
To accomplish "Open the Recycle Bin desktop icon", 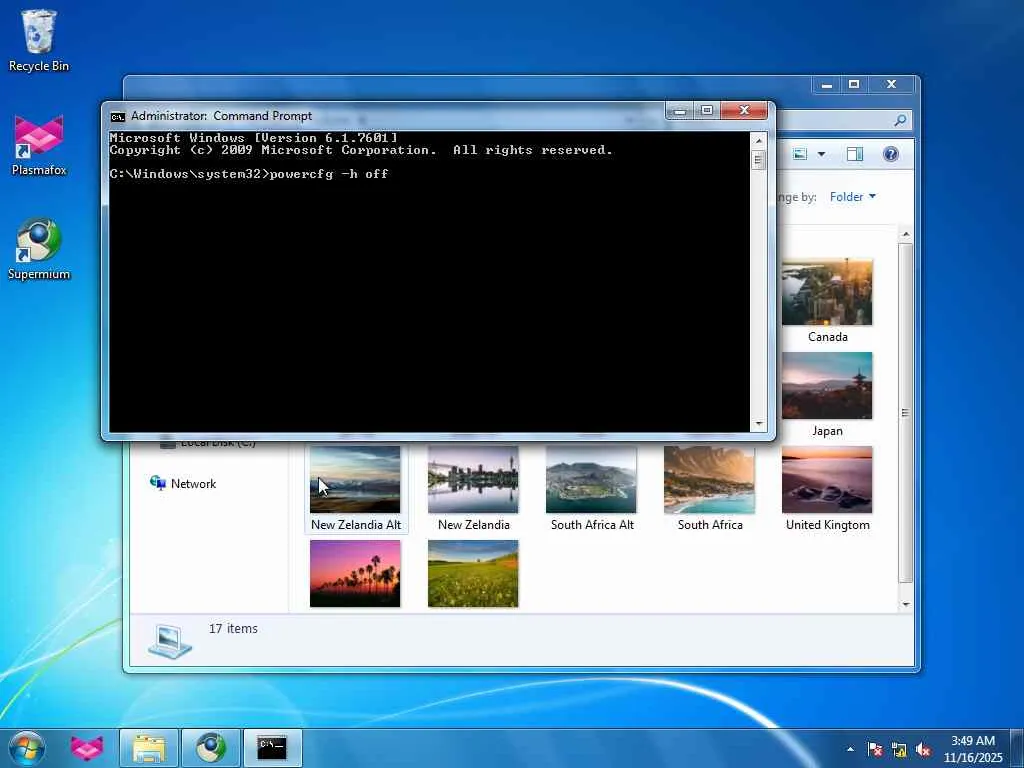I will tap(39, 40).
